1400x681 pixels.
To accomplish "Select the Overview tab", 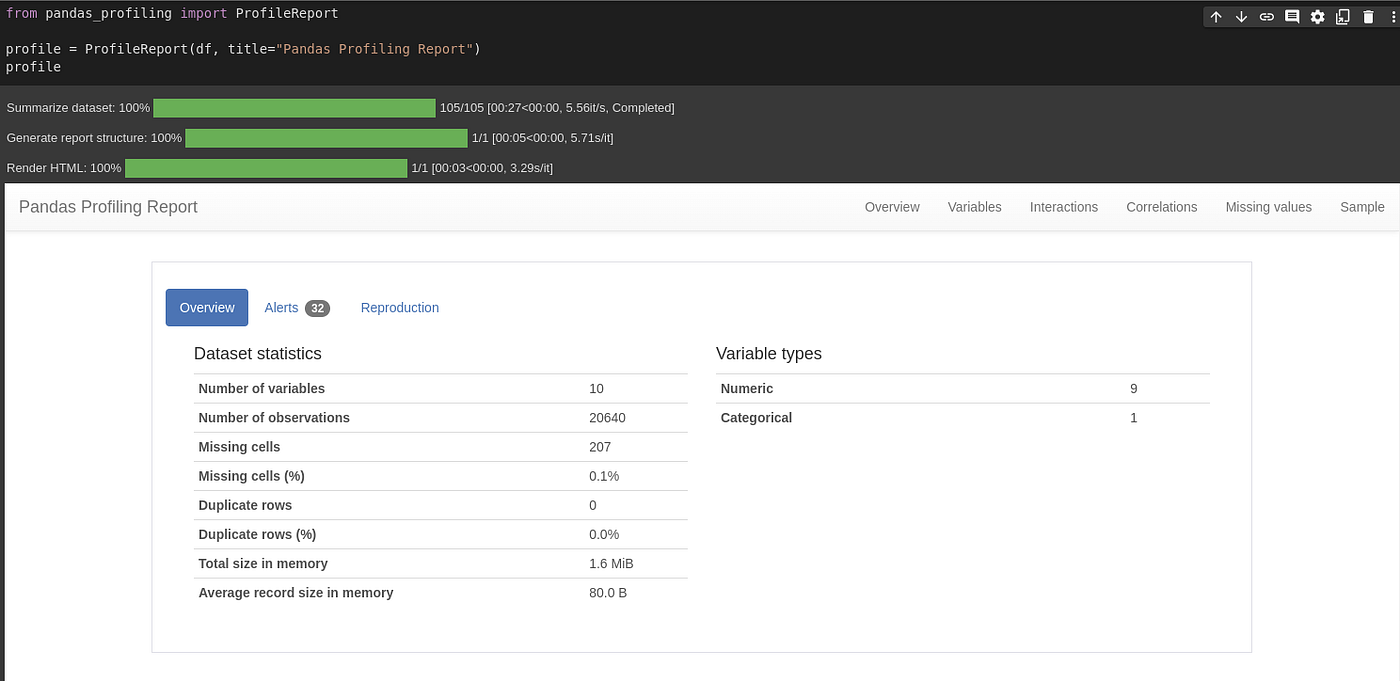I will pyautogui.click(x=207, y=307).
